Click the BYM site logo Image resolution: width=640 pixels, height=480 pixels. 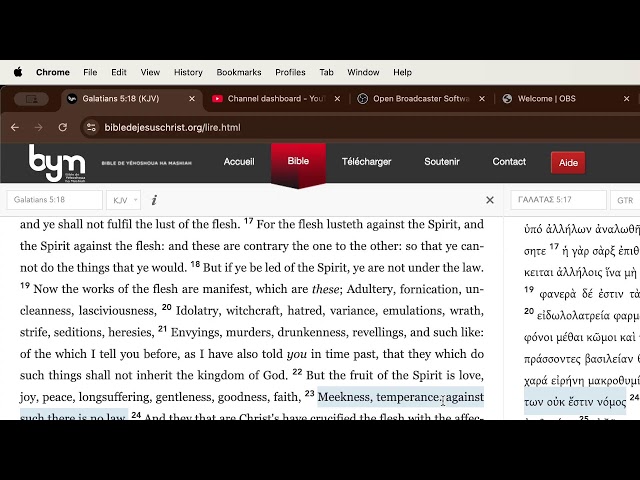[x=57, y=163]
